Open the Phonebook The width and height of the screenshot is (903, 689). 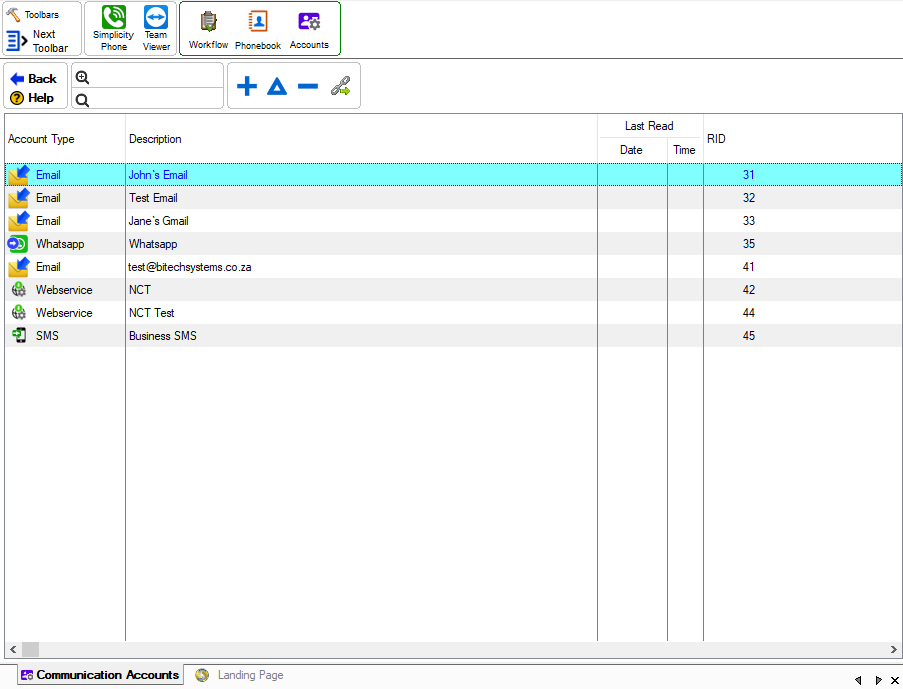pyautogui.click(x=257, y=28)
